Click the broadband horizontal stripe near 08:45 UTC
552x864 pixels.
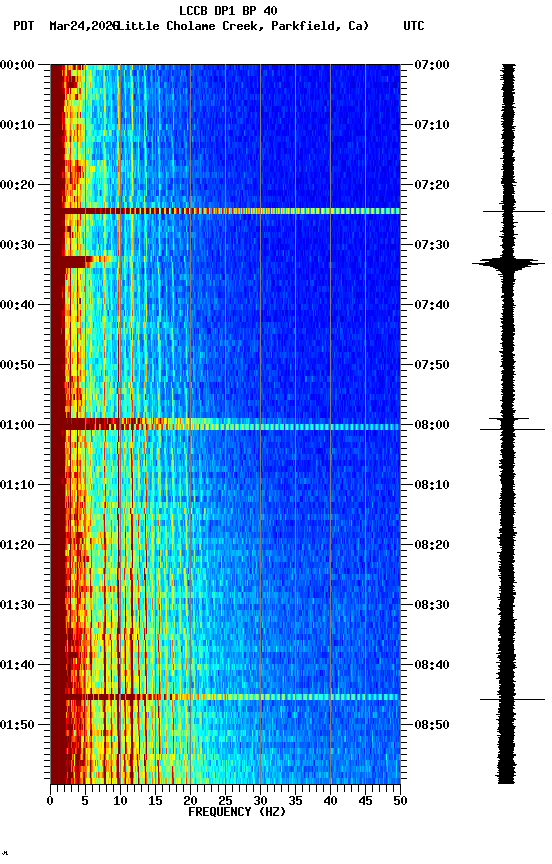pos(232,697)
